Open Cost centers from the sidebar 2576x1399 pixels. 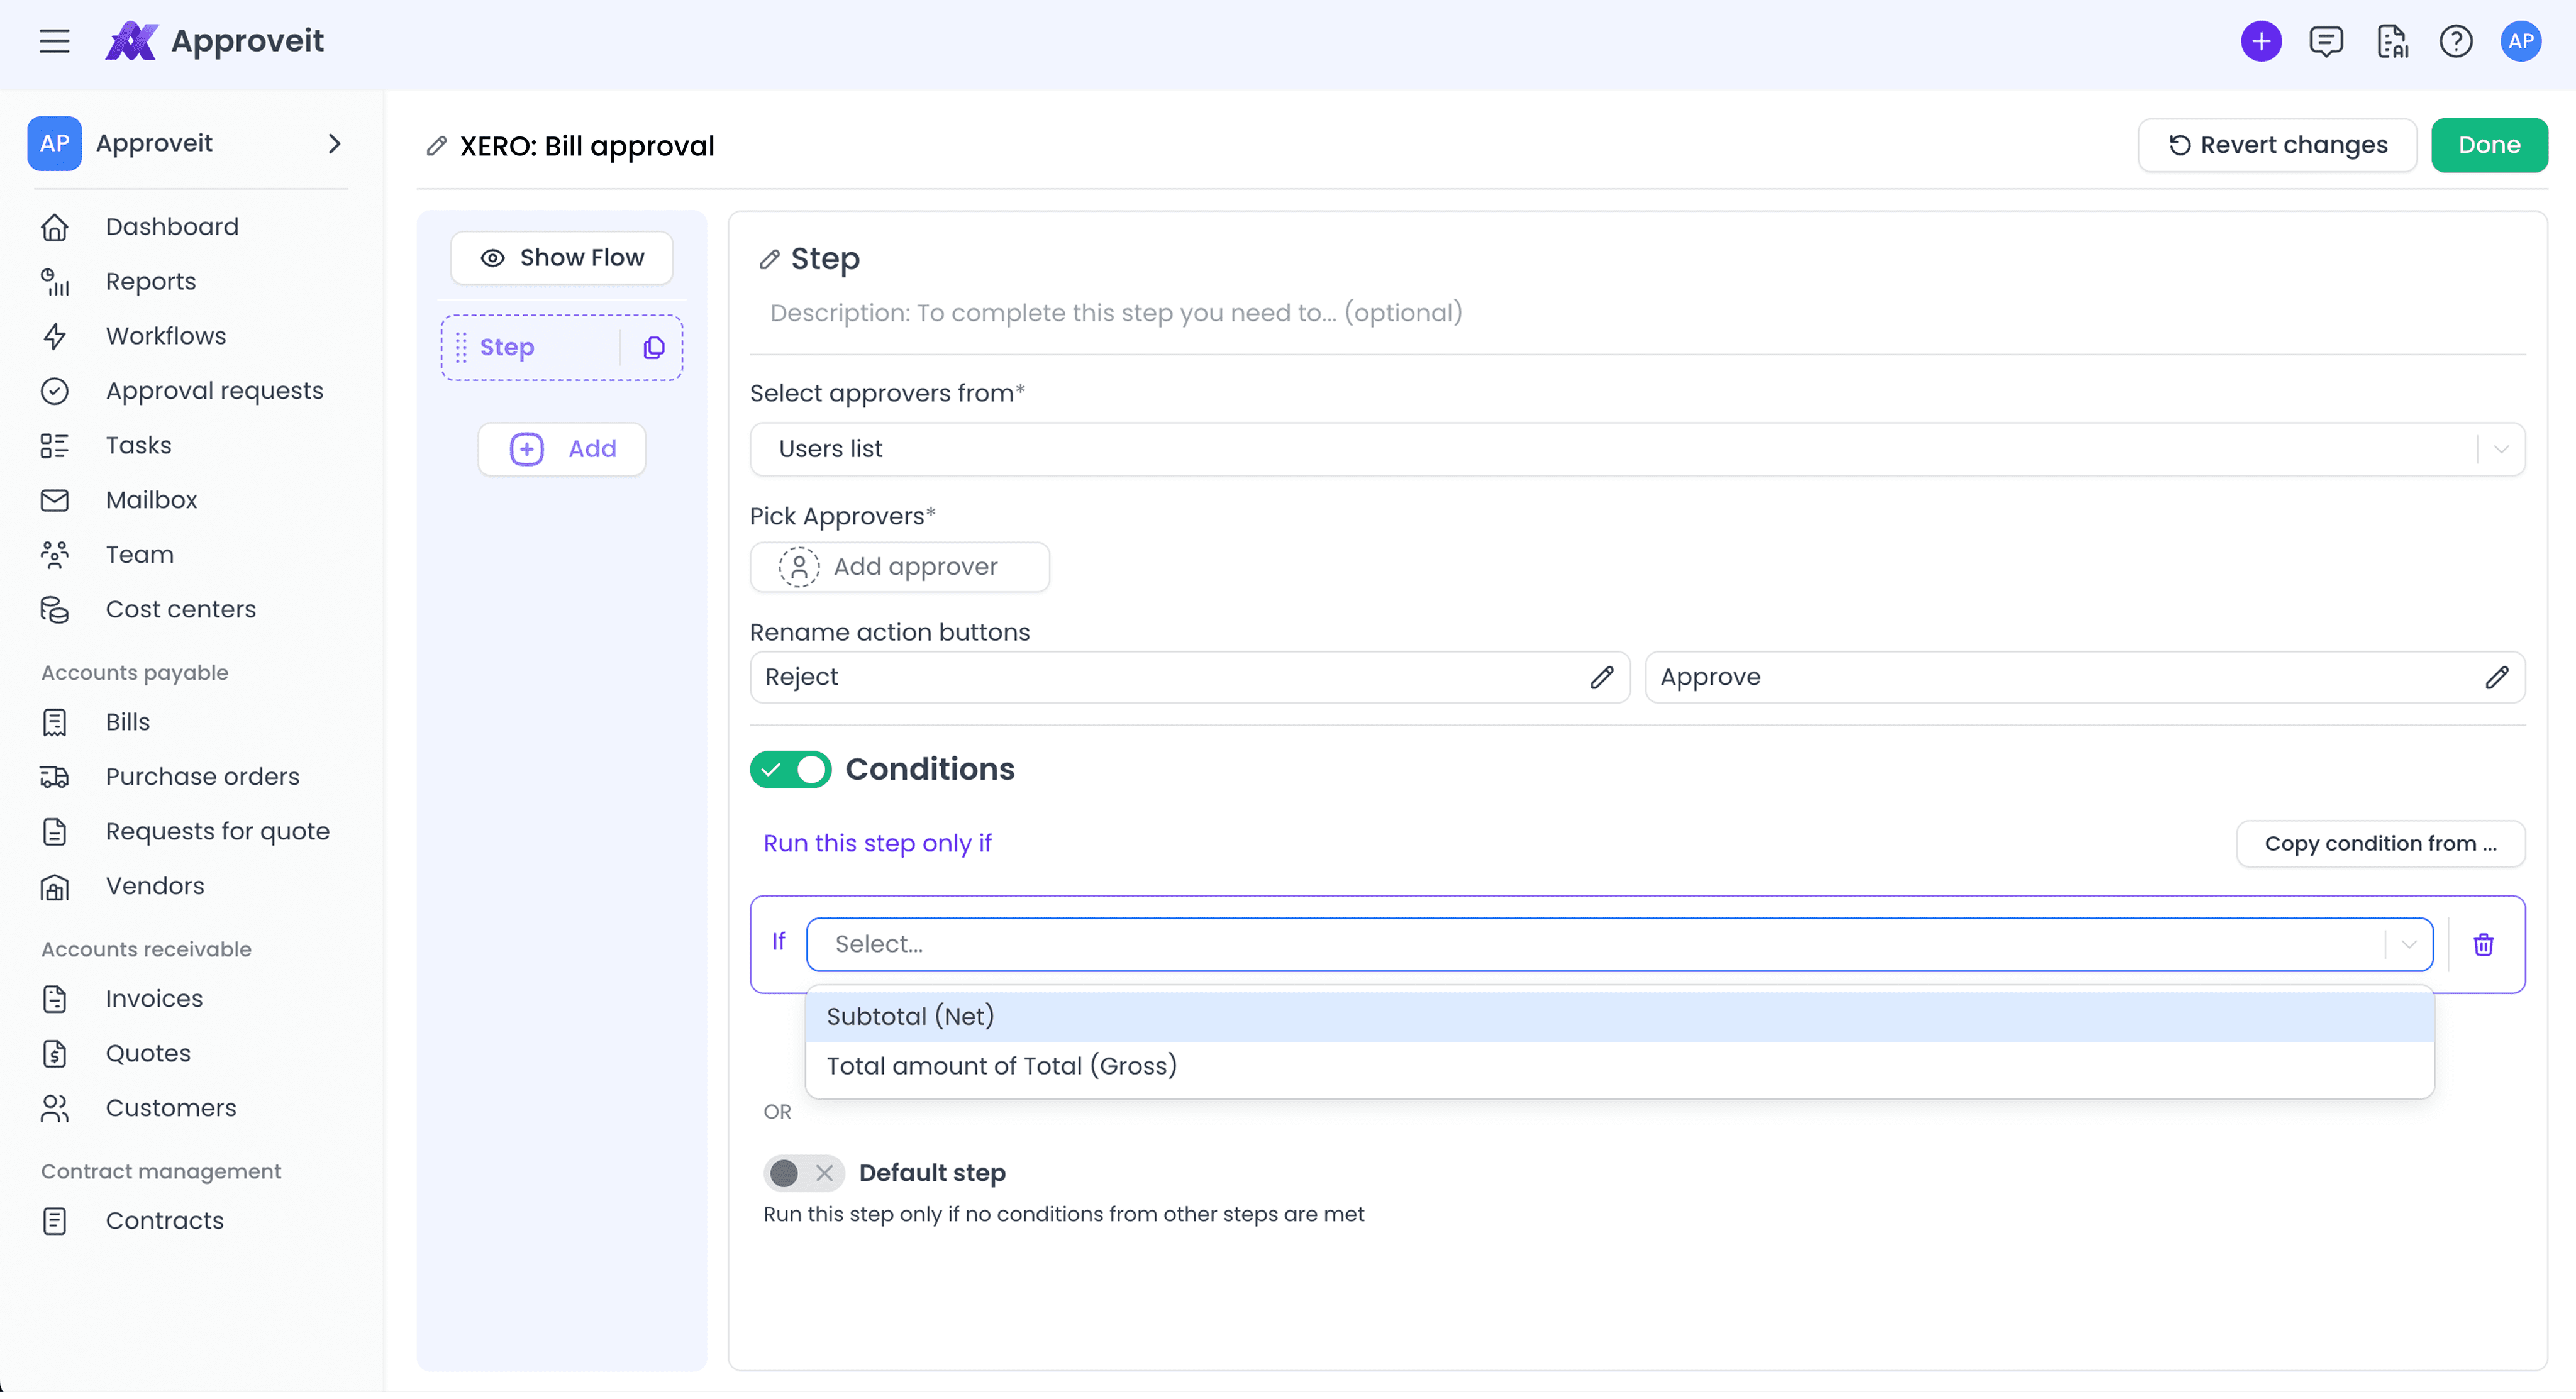coord(181,608)
